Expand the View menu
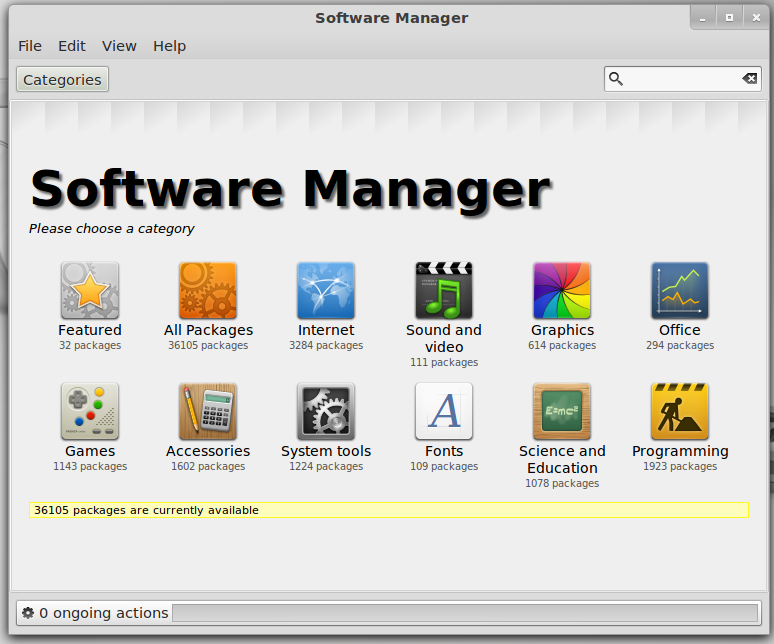Screen dimensions: 774x644 119,46
